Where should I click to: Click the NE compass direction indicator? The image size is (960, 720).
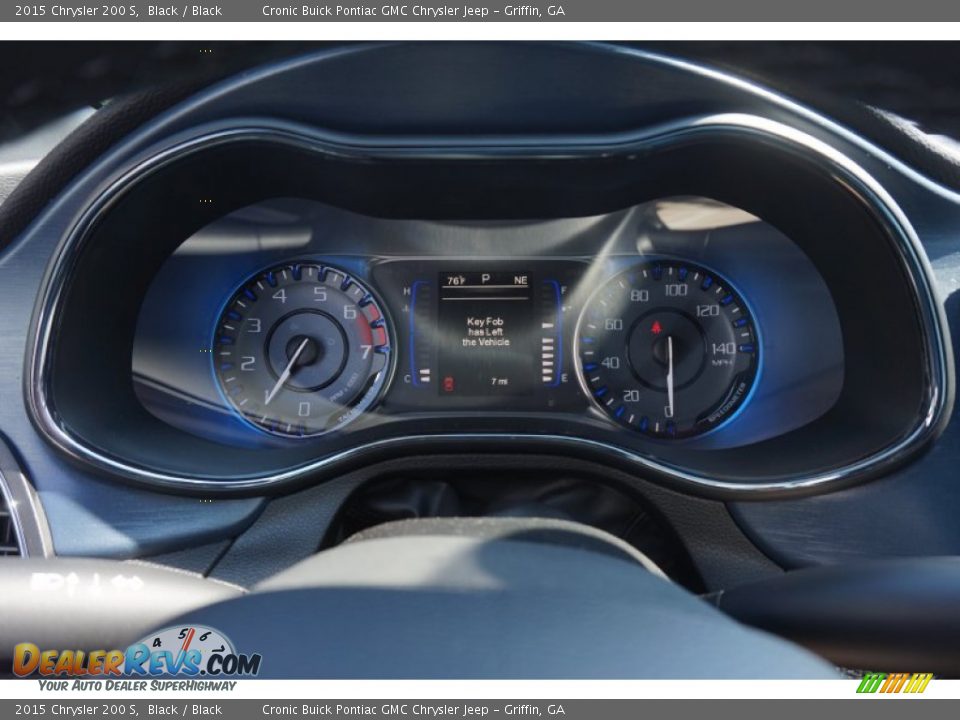(x=519, y=278)
